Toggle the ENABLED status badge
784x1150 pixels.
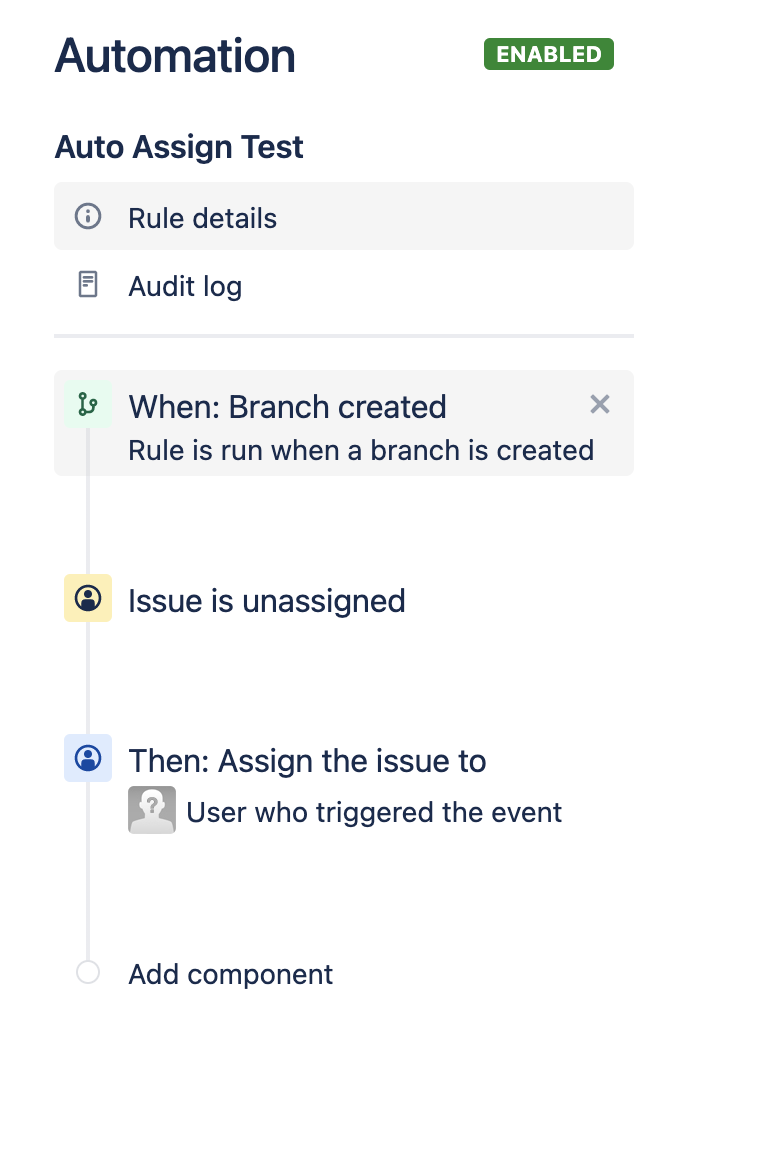pos(549,54)
